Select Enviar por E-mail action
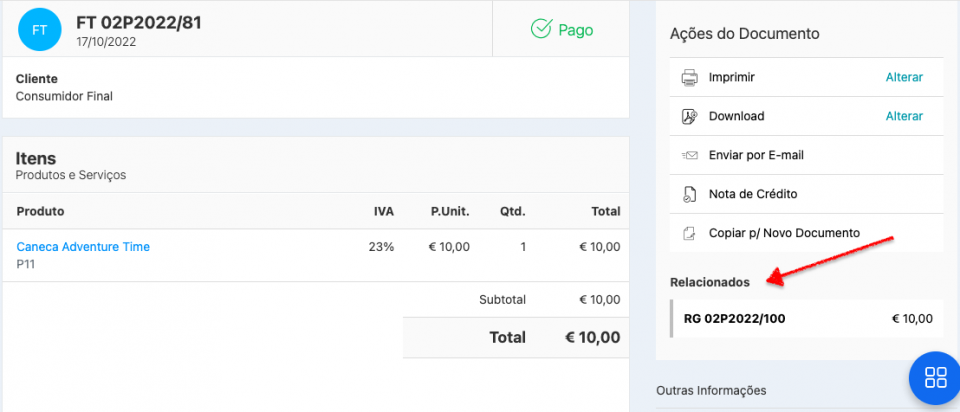960x412 pixels. click(756, 155)
